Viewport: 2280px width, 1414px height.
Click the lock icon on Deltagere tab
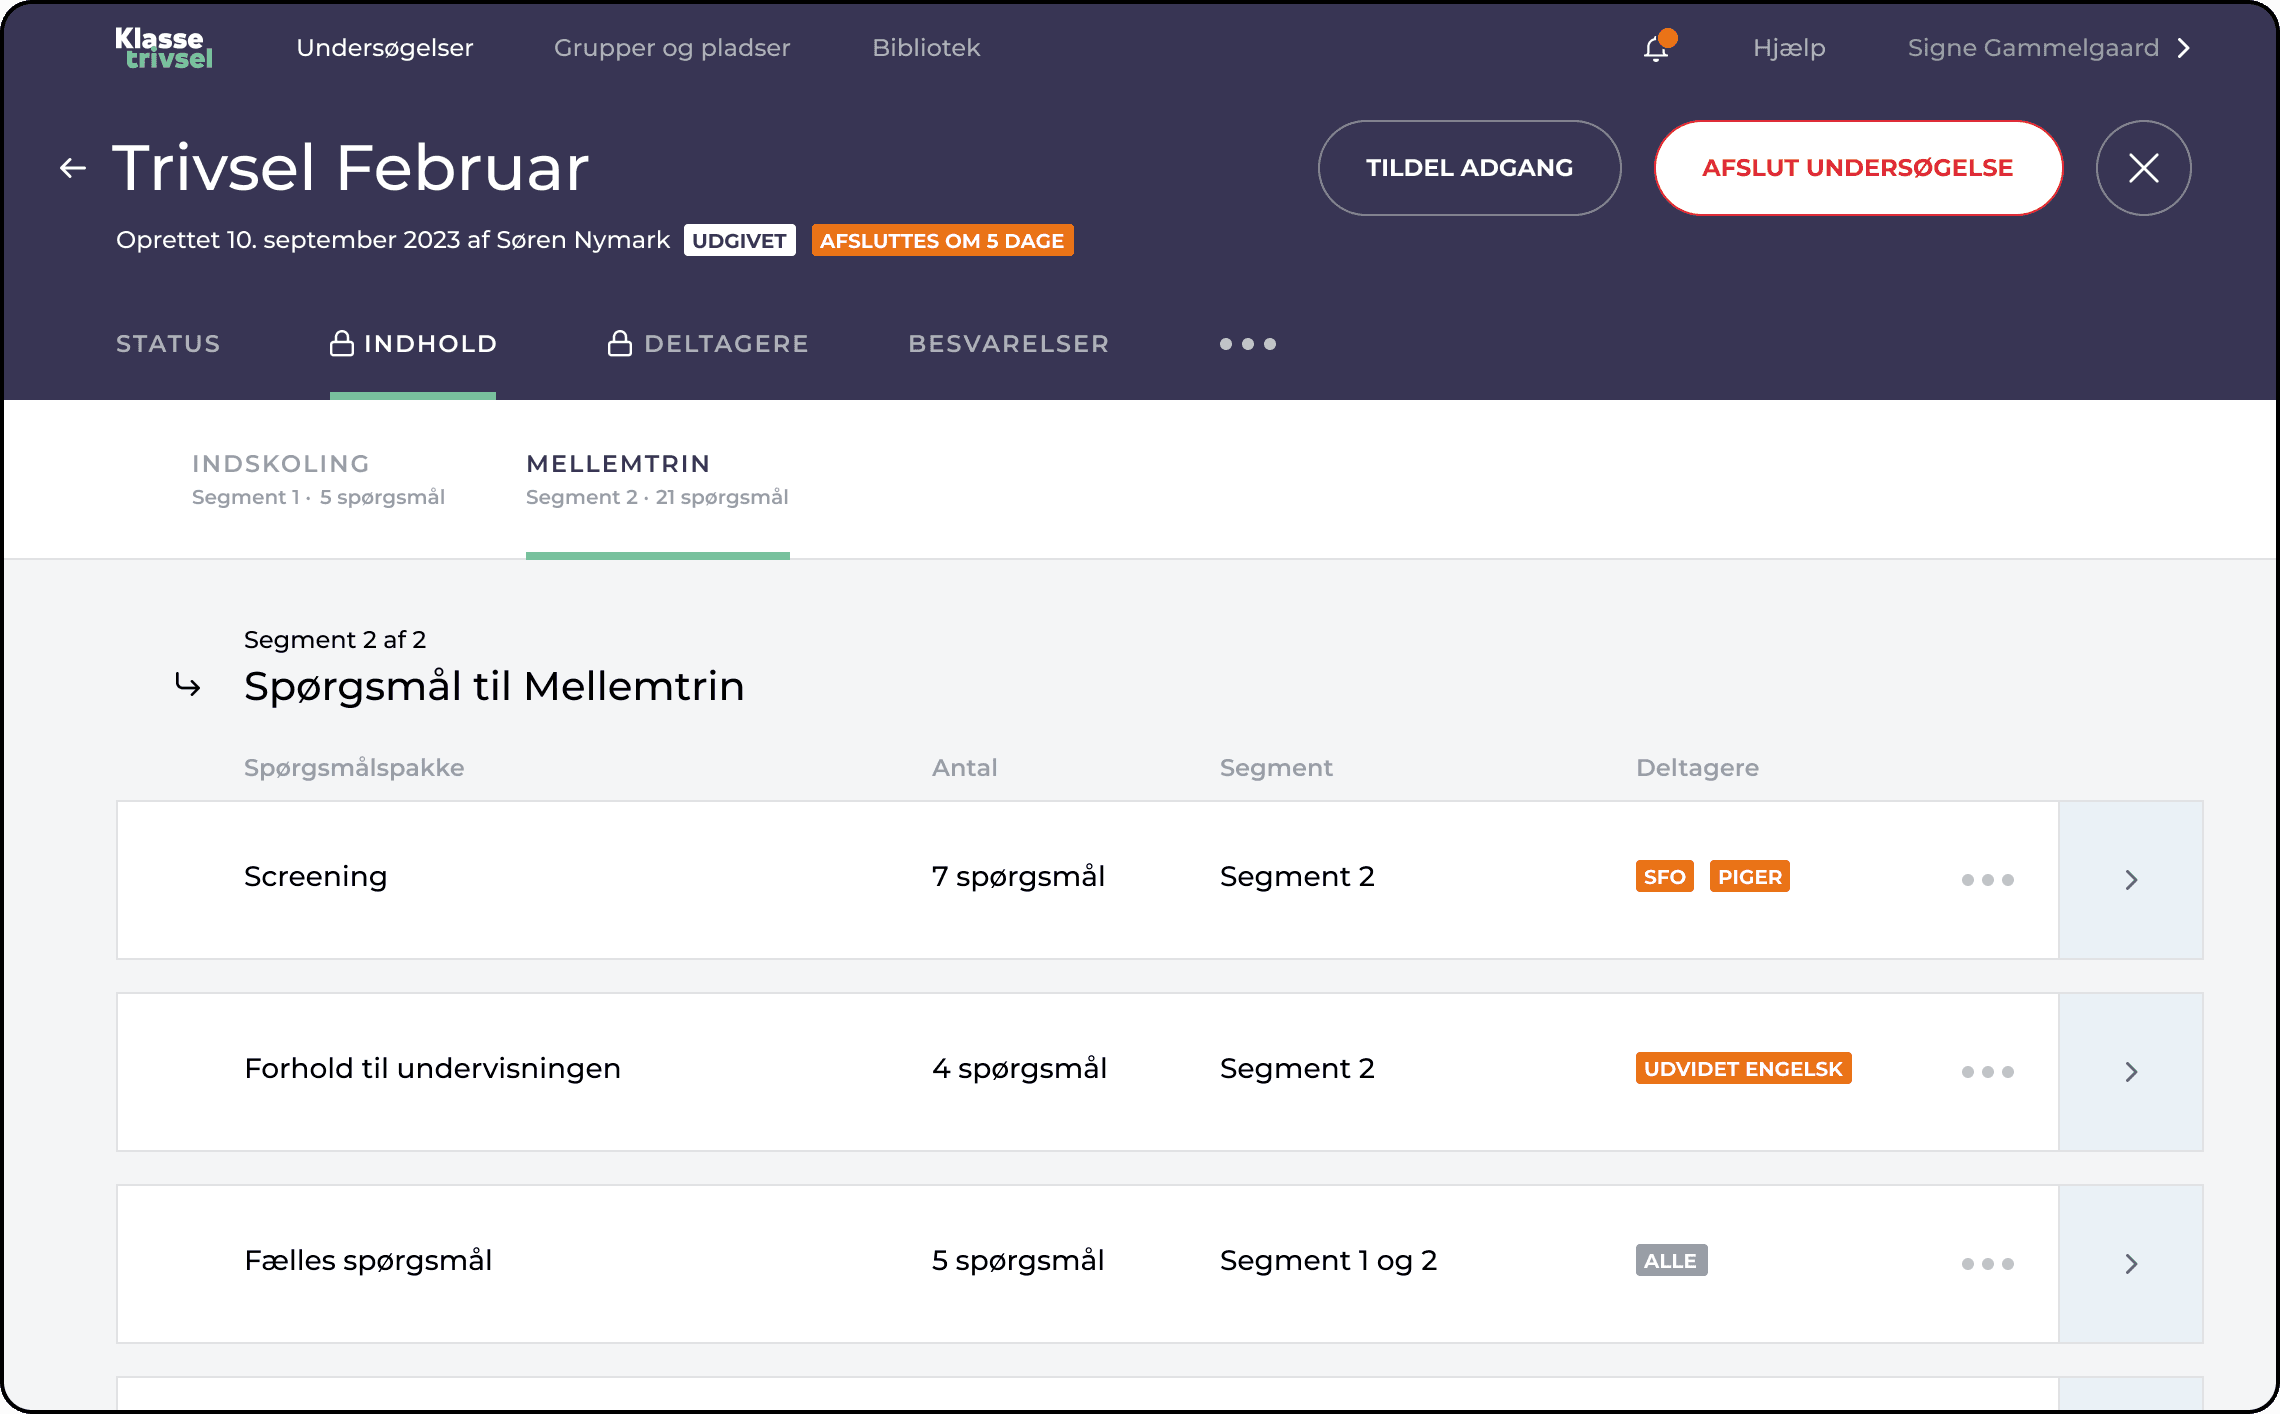[620, 343]
